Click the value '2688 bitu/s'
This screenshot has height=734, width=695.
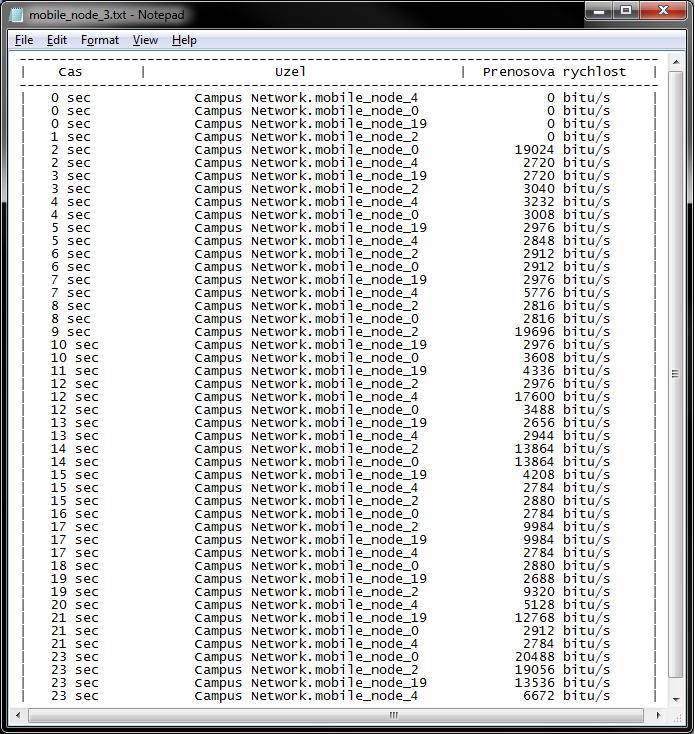pos(566,579)
